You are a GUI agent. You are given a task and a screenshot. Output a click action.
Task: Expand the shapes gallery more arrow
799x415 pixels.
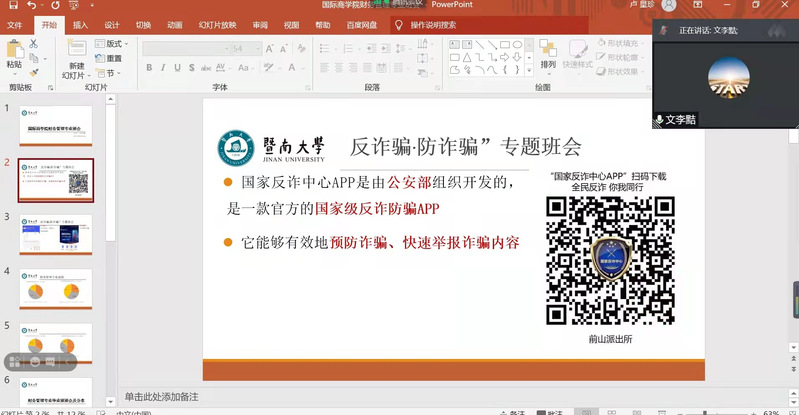point(529,70)
